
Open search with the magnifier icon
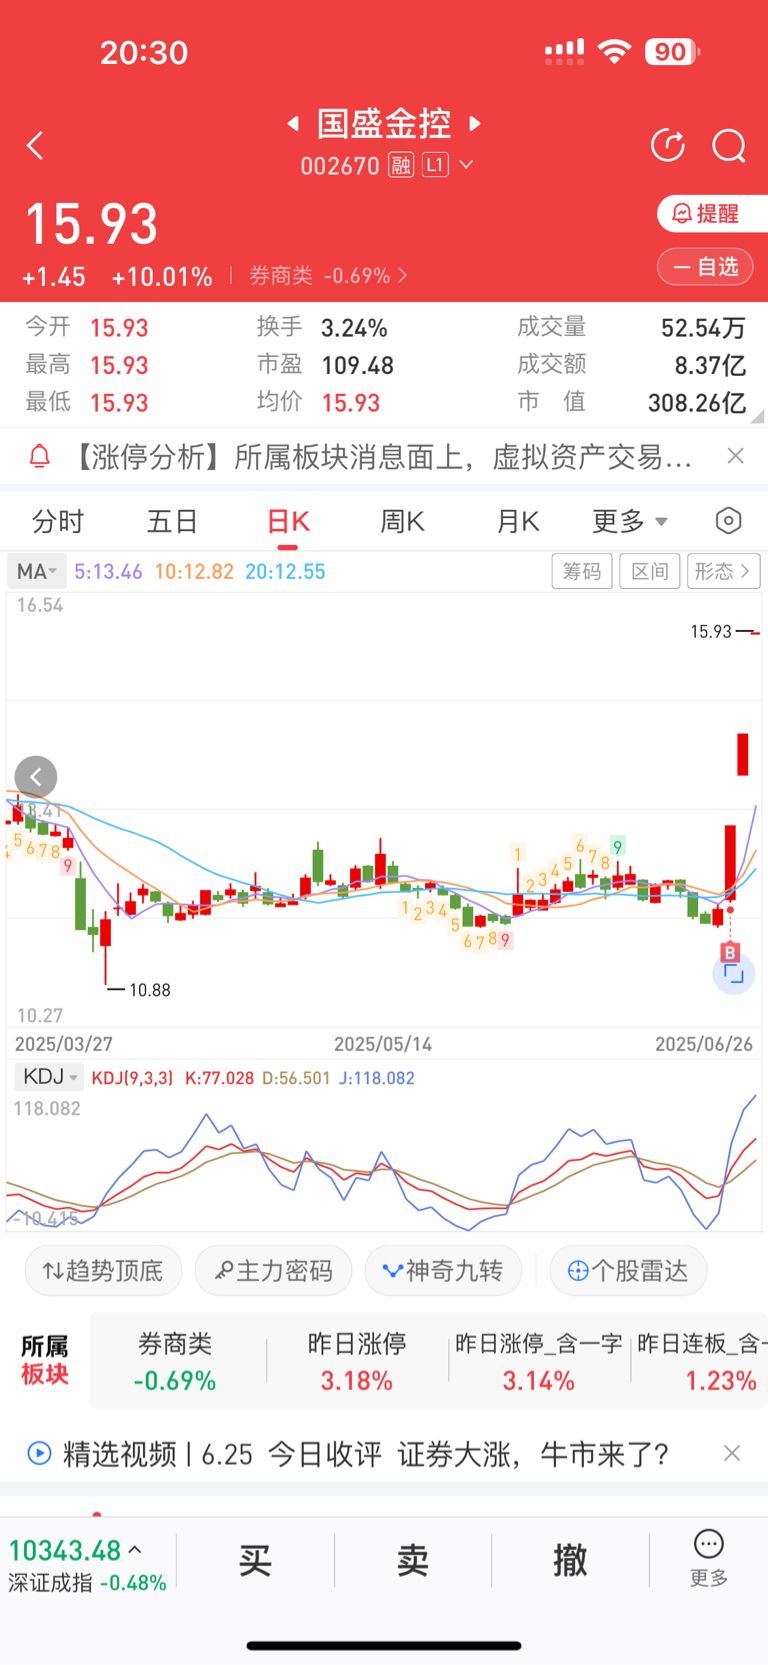click(729, 146)
